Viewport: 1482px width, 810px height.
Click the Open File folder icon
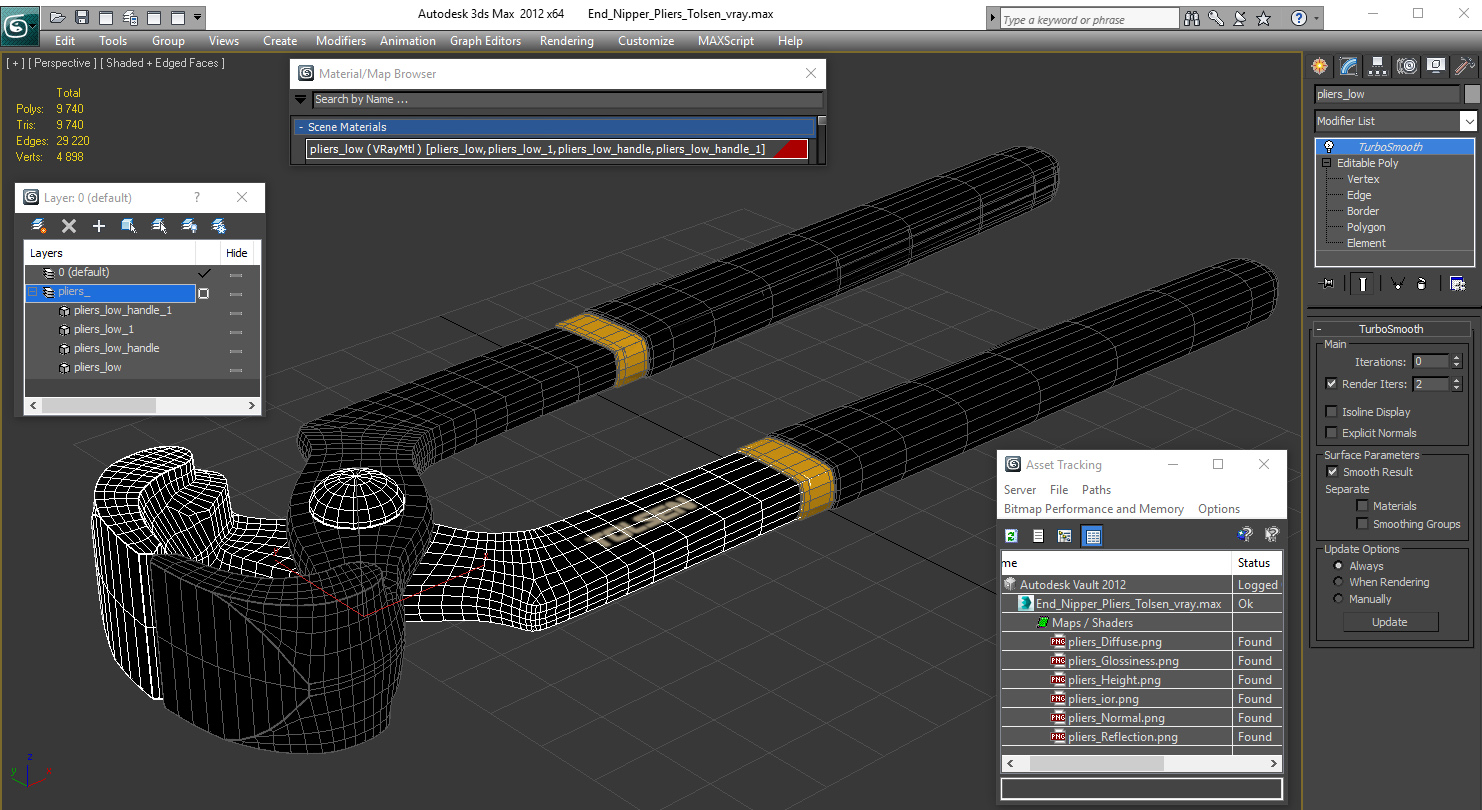pos(58,17)
